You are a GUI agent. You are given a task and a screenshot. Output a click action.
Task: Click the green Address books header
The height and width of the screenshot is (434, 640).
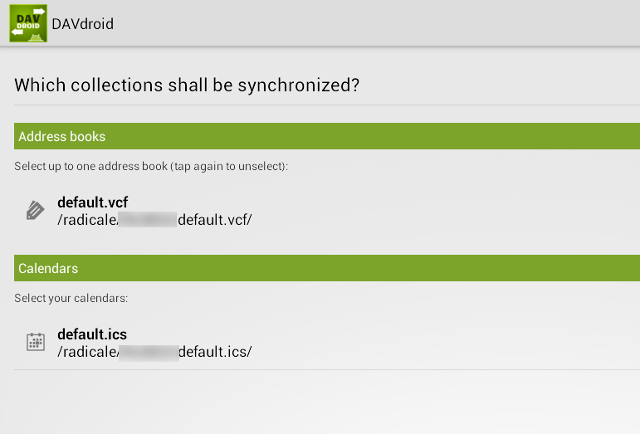click(327, 136)
